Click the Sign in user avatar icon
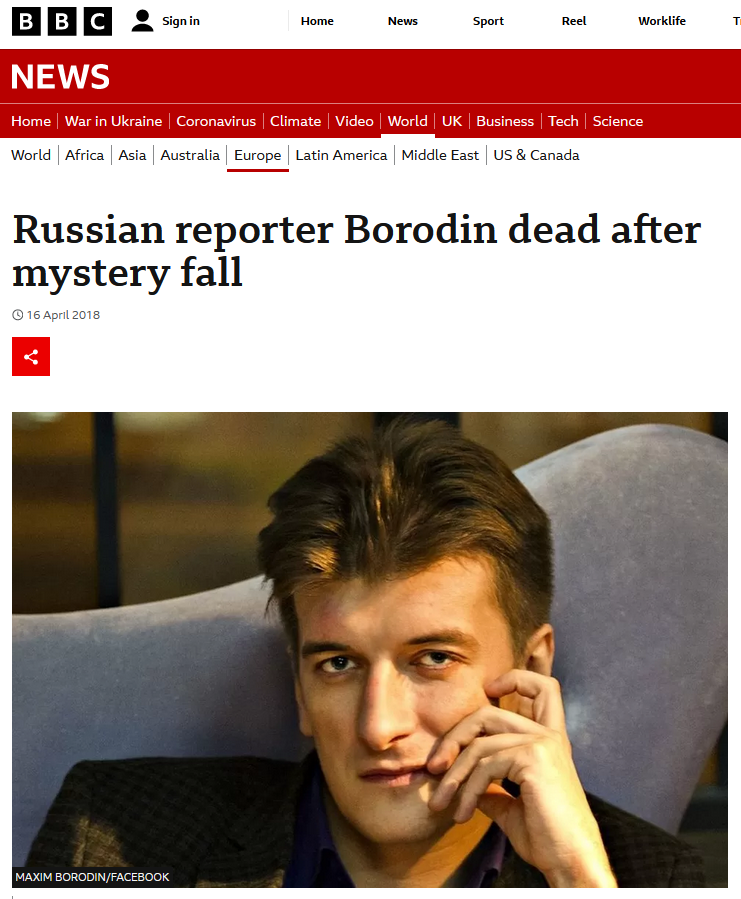This screenshot has height=899, width=741. (x=142, y=21)
